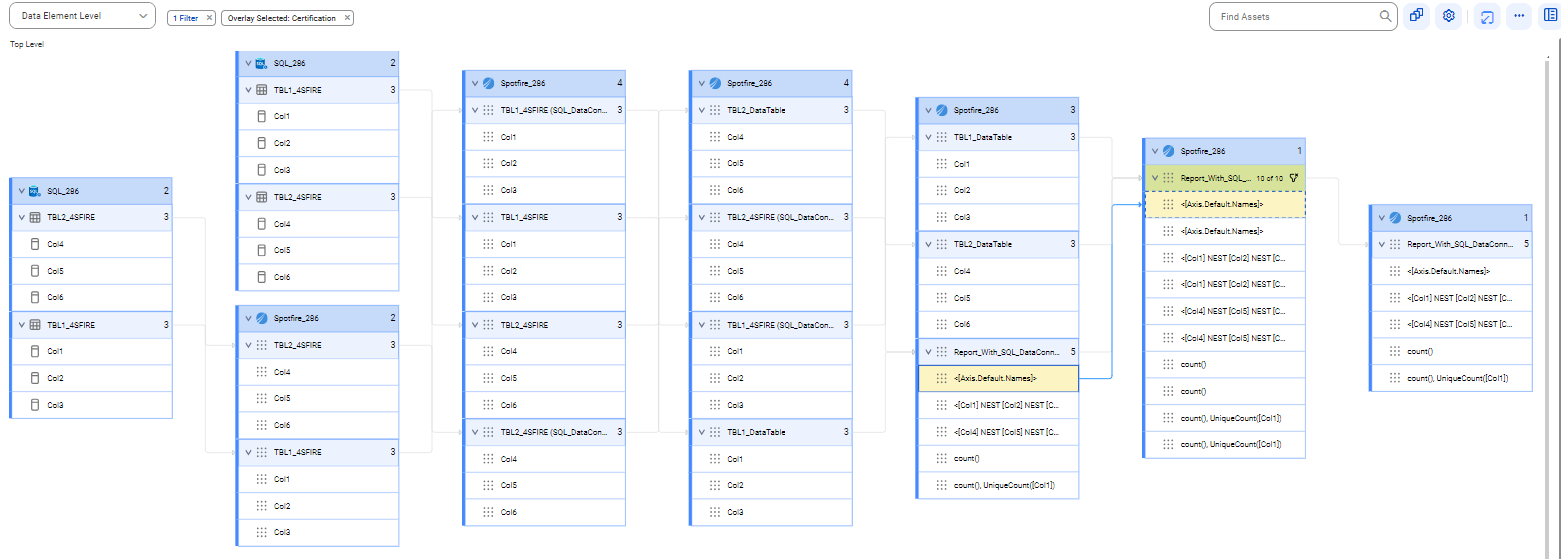This screenshot has width=1561, height=559.
Task: Select Col4 in Spotfire_286 card numbered 2
Action: (x=318, y=372)
